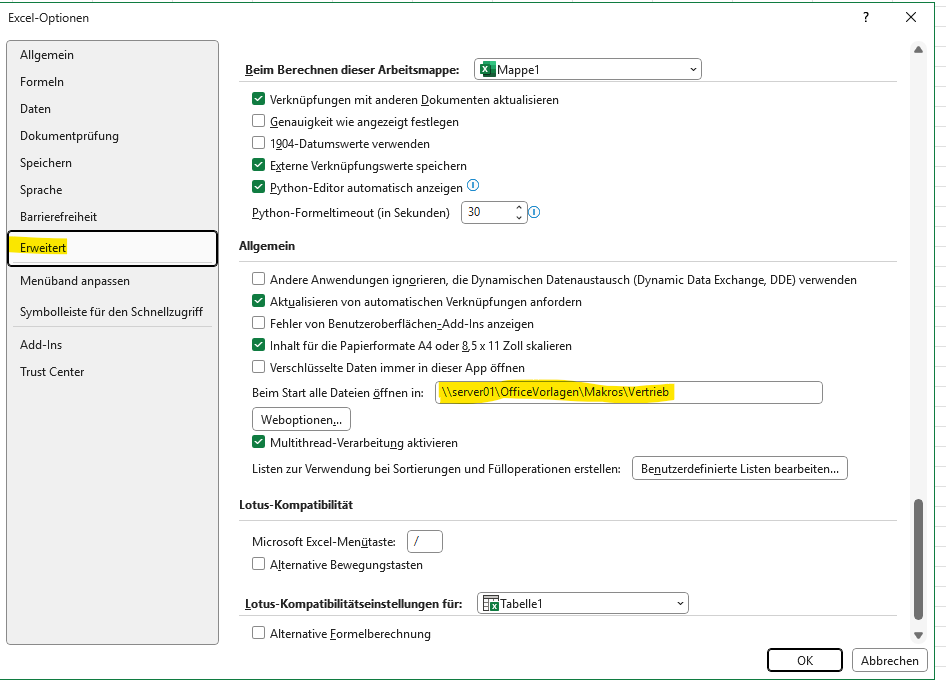946x680 pixels.
Task: Click the Excel workbook icon next to Mappe1
Action: click(487, 69)
